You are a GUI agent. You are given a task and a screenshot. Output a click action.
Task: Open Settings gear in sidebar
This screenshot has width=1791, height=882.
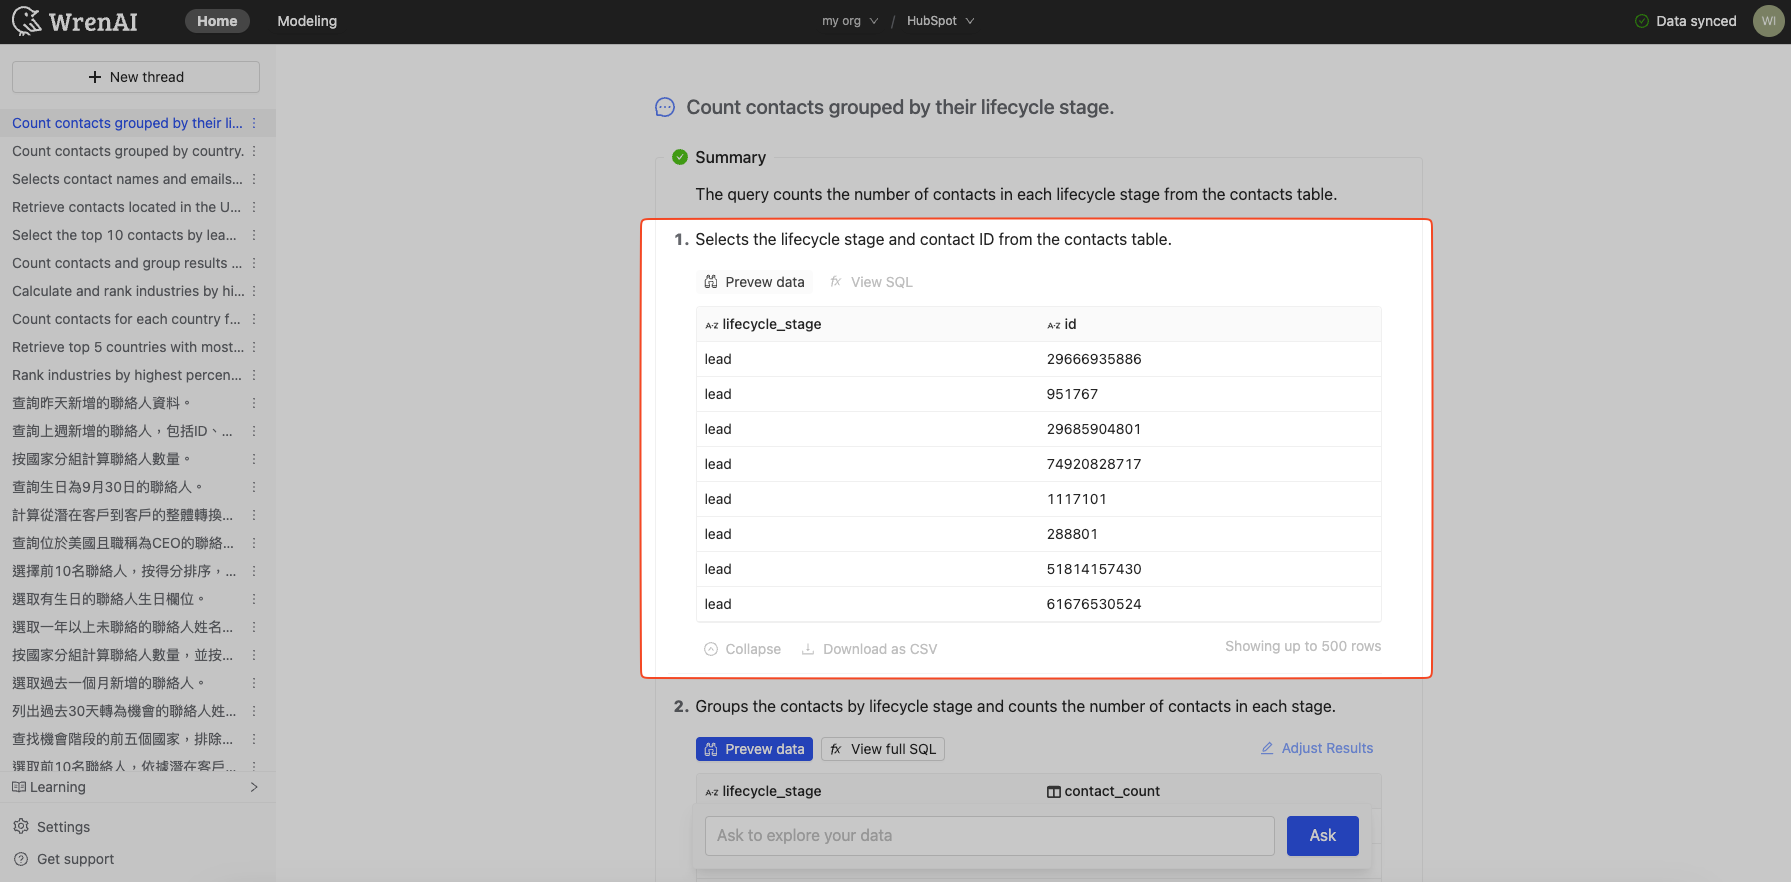pyautogui.click(x=21, y=826)
